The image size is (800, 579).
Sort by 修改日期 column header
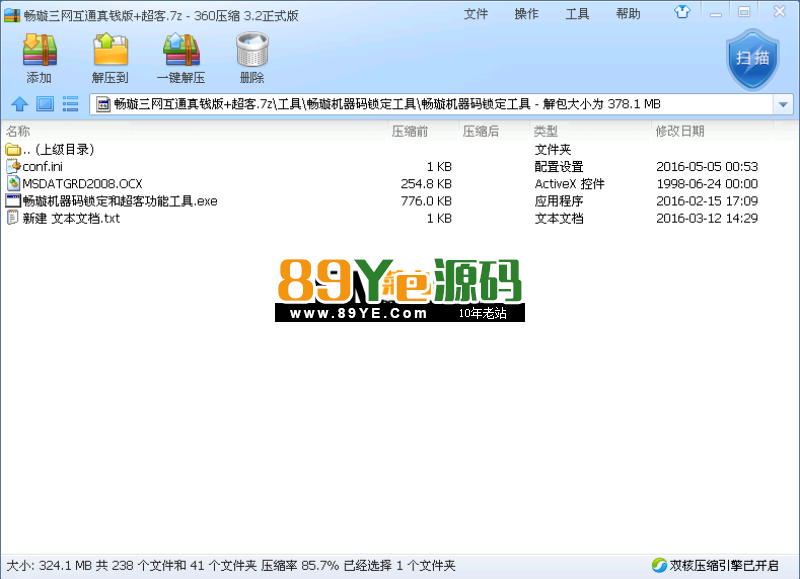coord(680,131)
